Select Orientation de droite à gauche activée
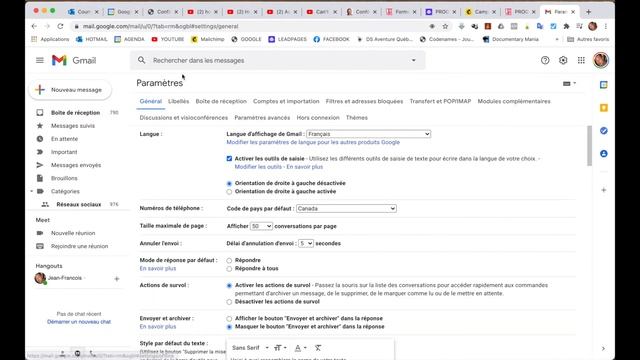 229,191
